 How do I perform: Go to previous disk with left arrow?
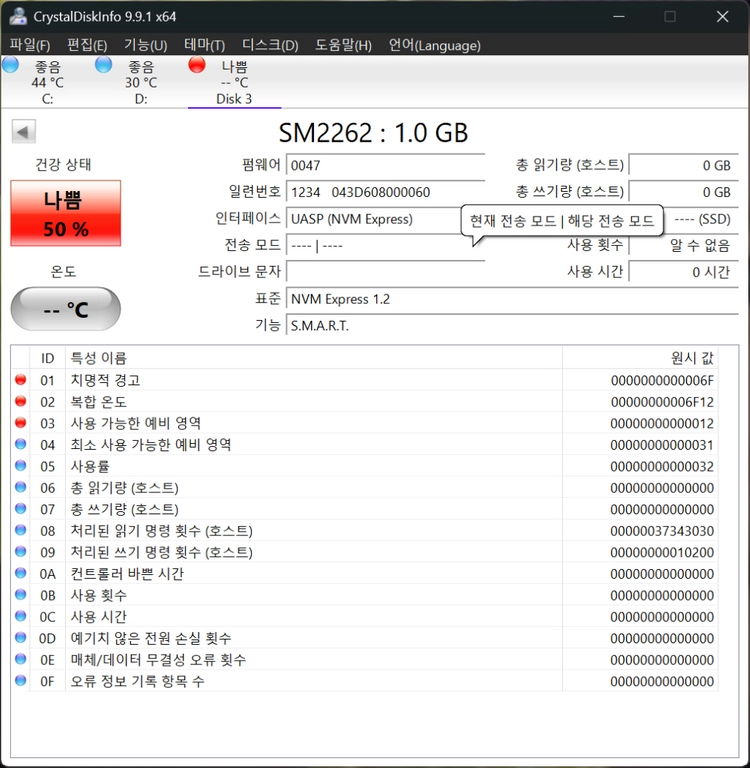[x=24, y=131]
